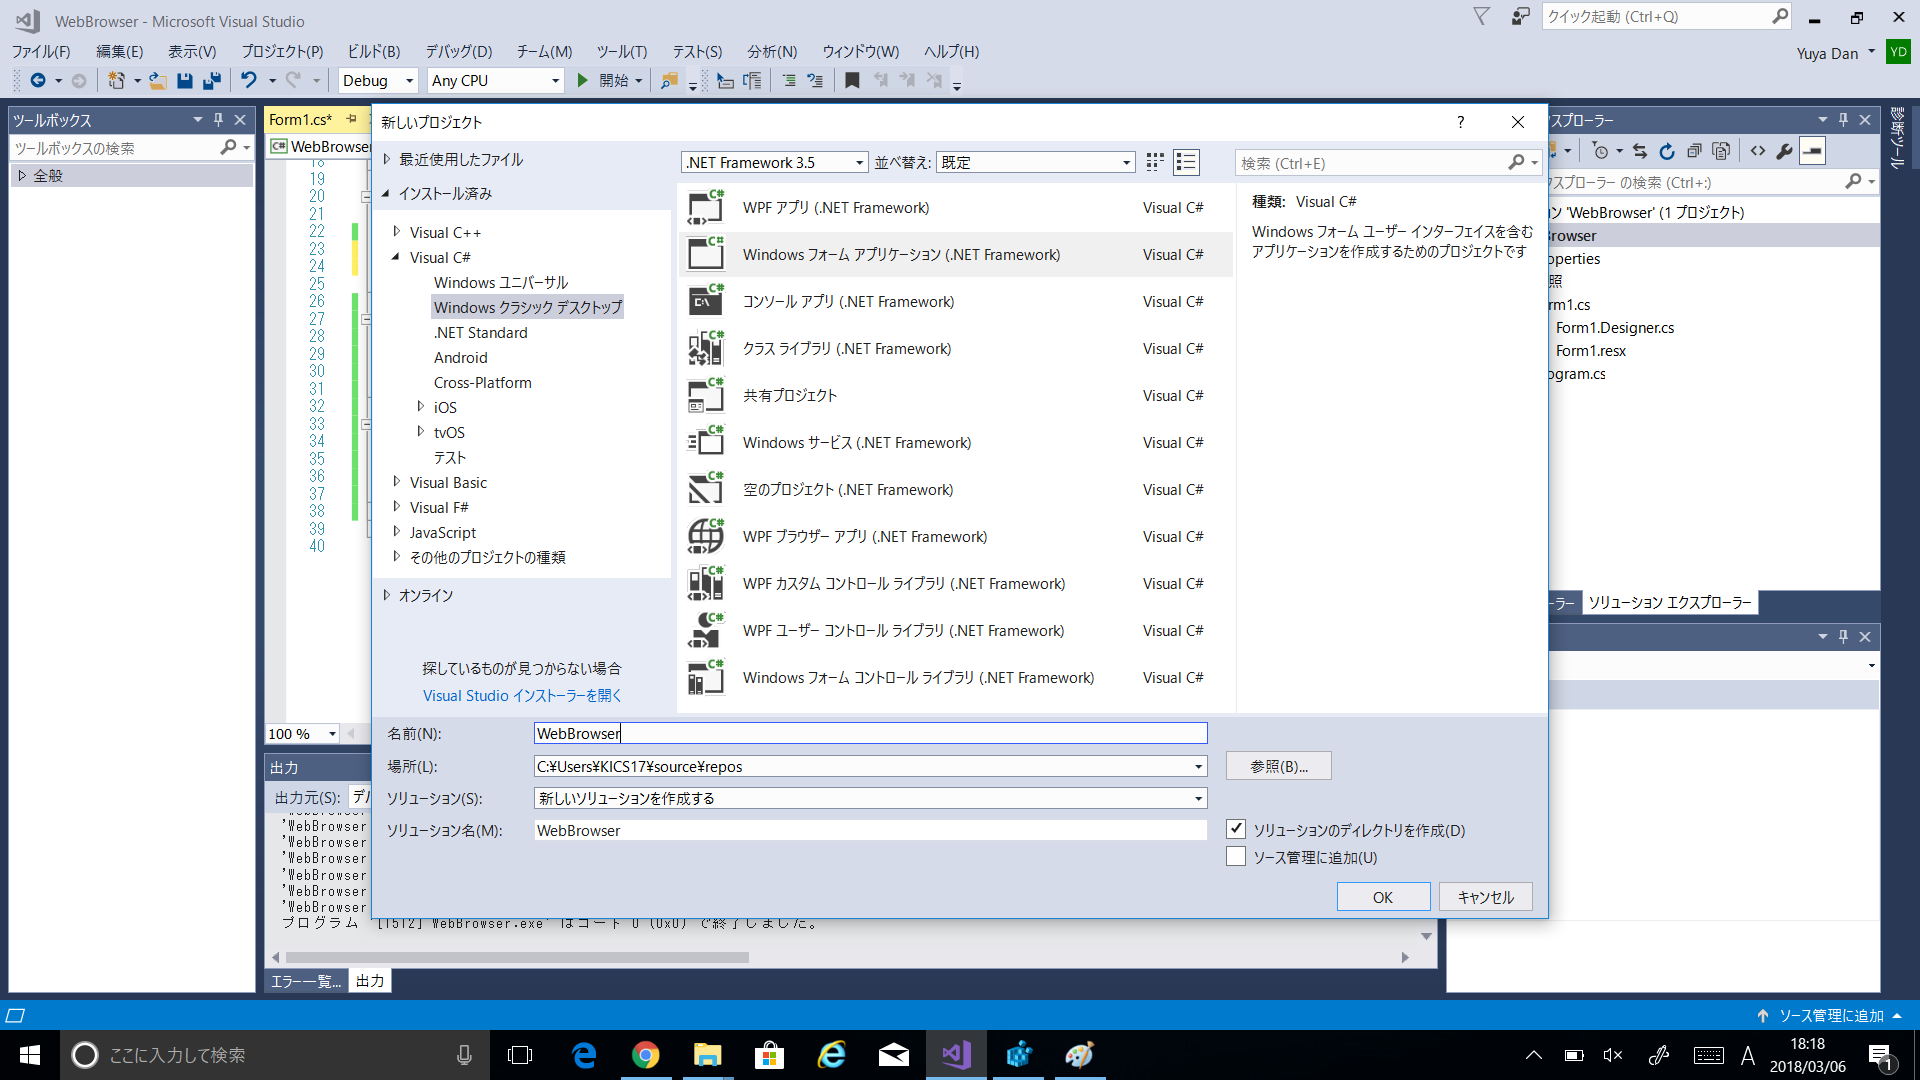Click the bookmark icon in the toolbar
The width and height of the screenshot is (1920, 1080).
pyautogui.click(x=852, y=81)
